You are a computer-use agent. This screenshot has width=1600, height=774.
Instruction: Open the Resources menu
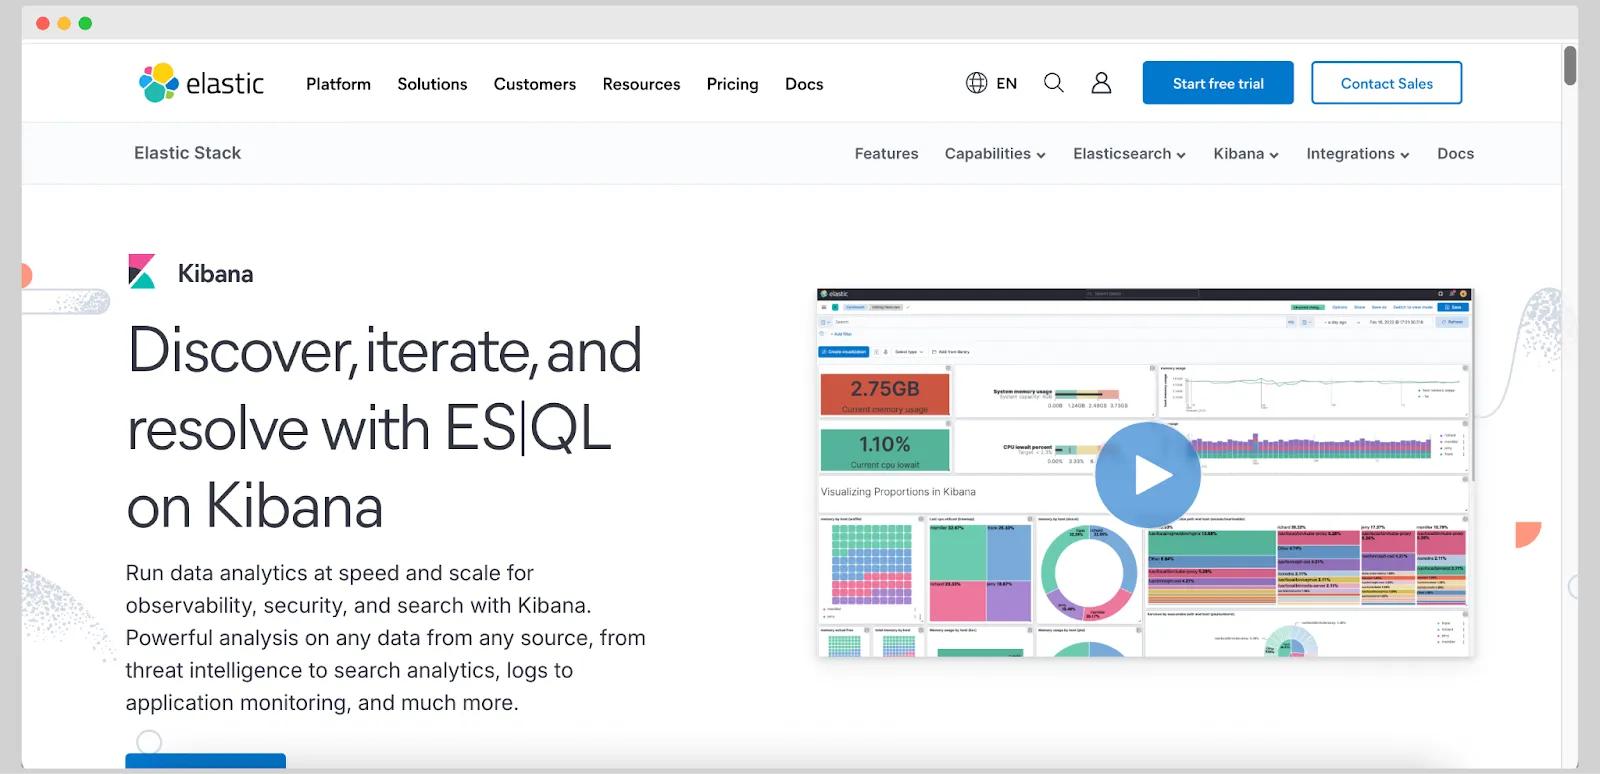641,84
